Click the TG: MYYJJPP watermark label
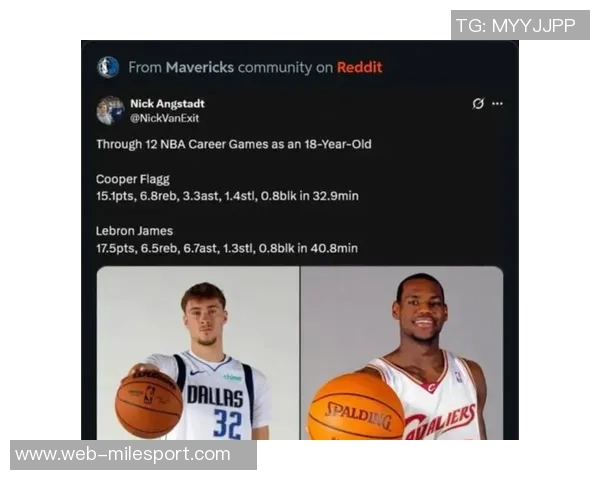600x480 pixels. pos(520,25)
